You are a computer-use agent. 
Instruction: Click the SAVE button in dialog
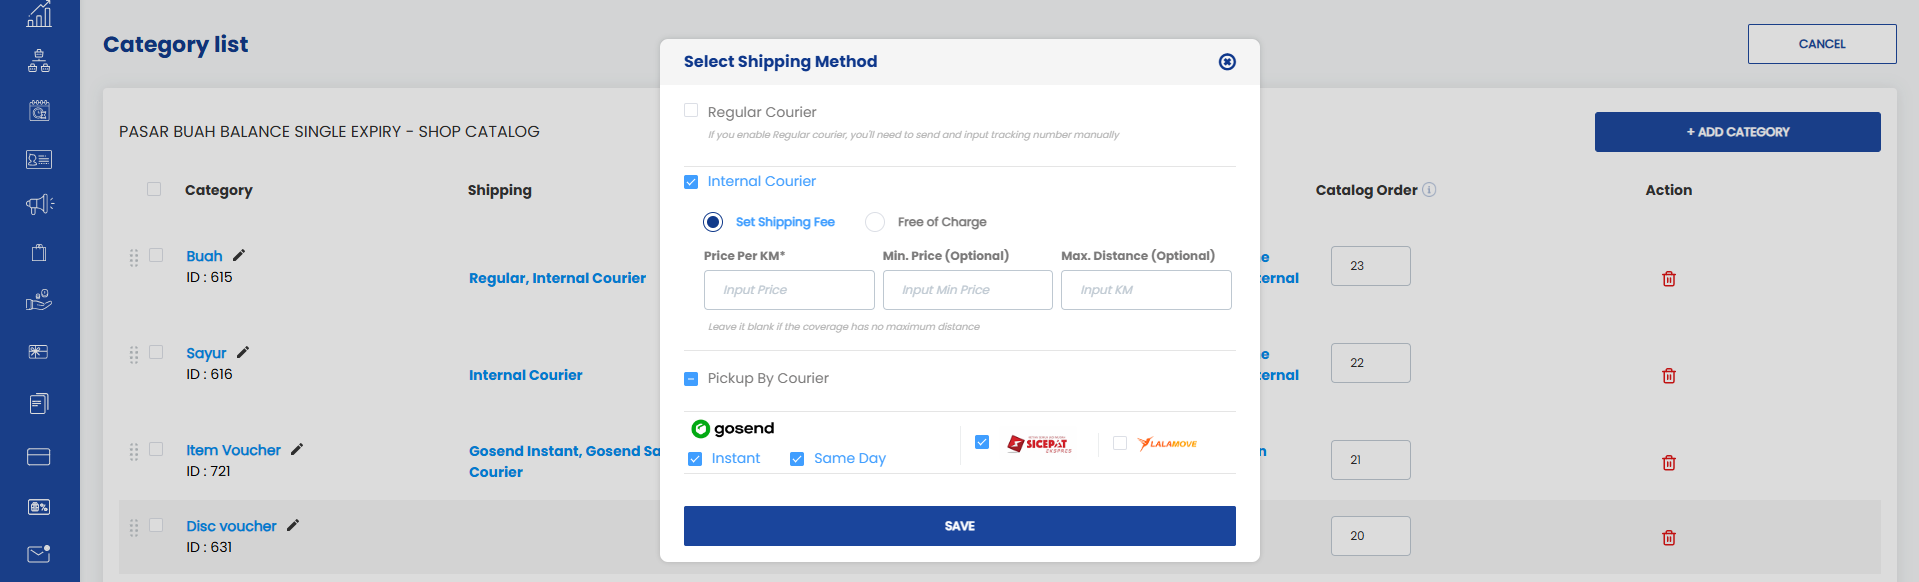click(x=960, y=526)
